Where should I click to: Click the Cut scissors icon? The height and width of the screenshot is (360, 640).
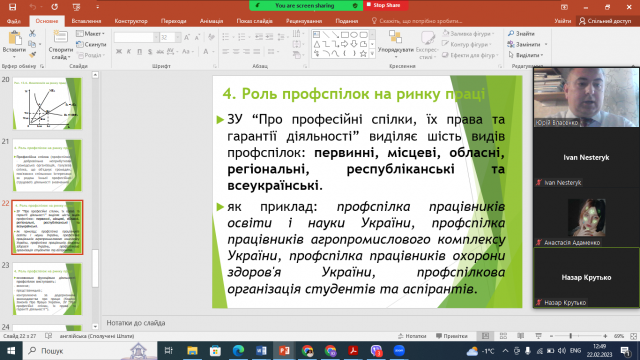[32, 33]
